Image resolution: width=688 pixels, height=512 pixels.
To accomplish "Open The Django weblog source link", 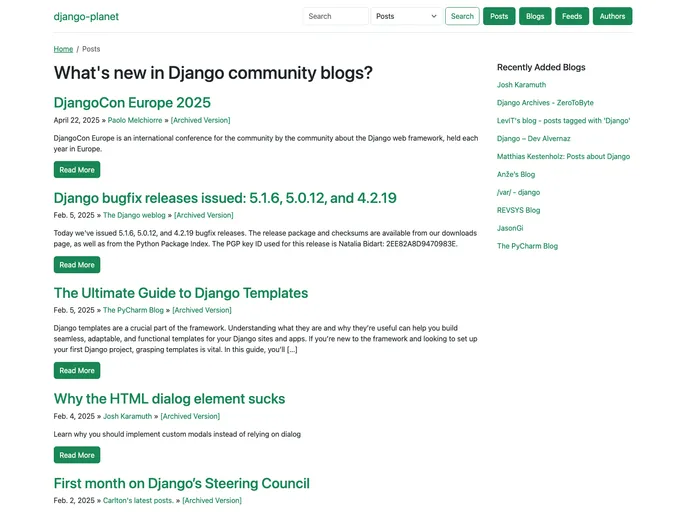I will point(134,215).
